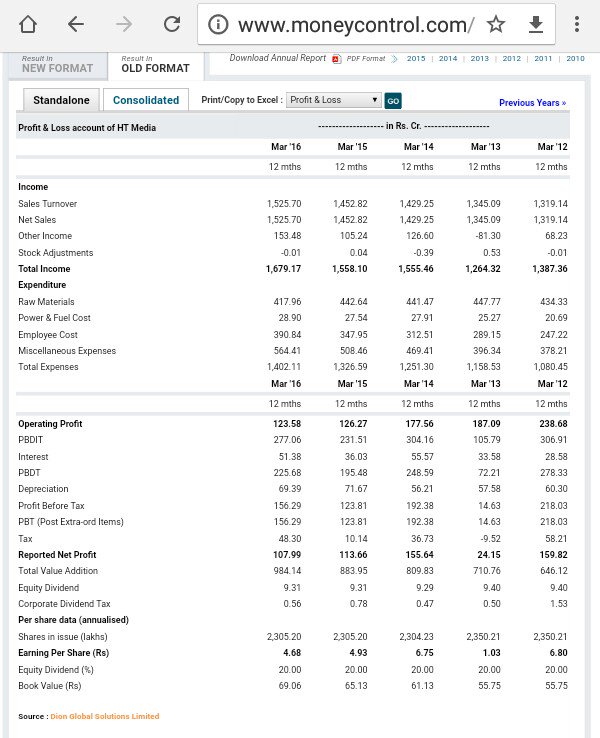Tap the forward arrow icon
This screenshot has width=600, height=738.
(124, 24)
